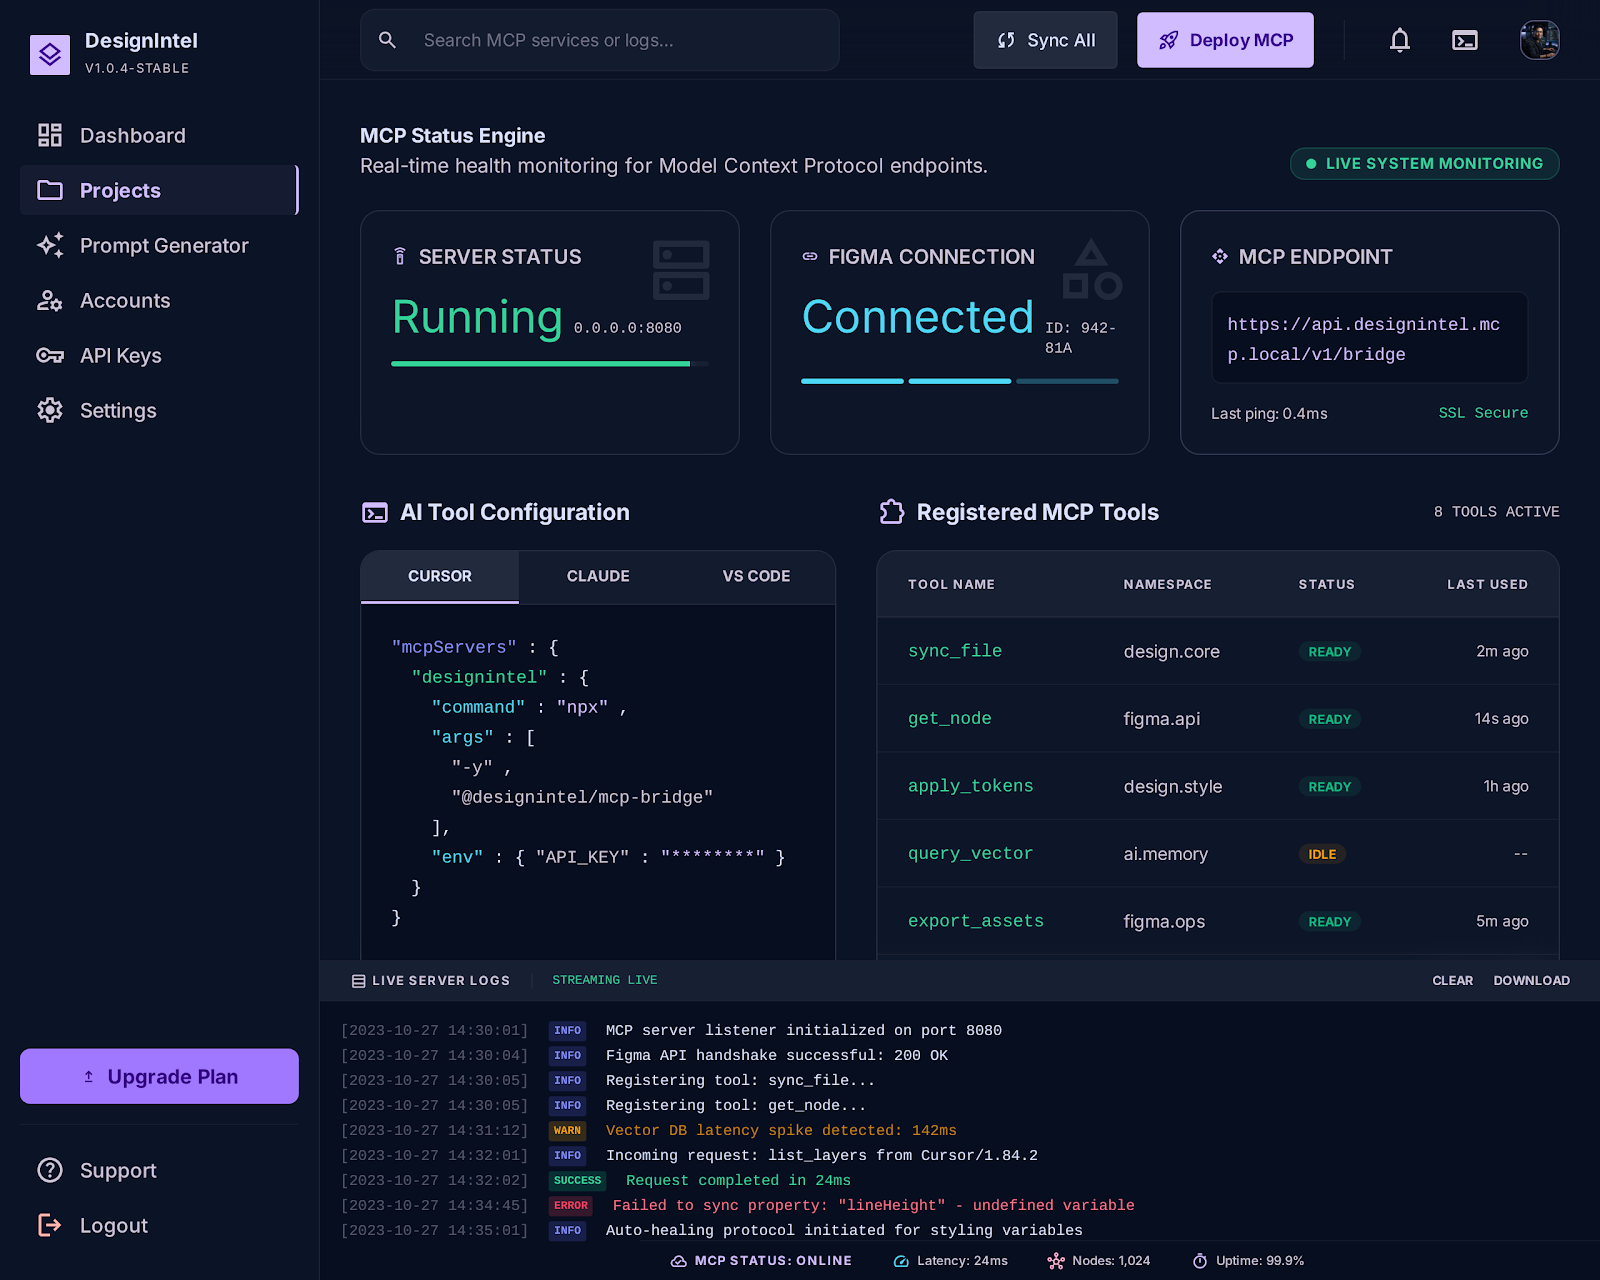
Task: Open the API Keys page
Action: tap(159, 355)
